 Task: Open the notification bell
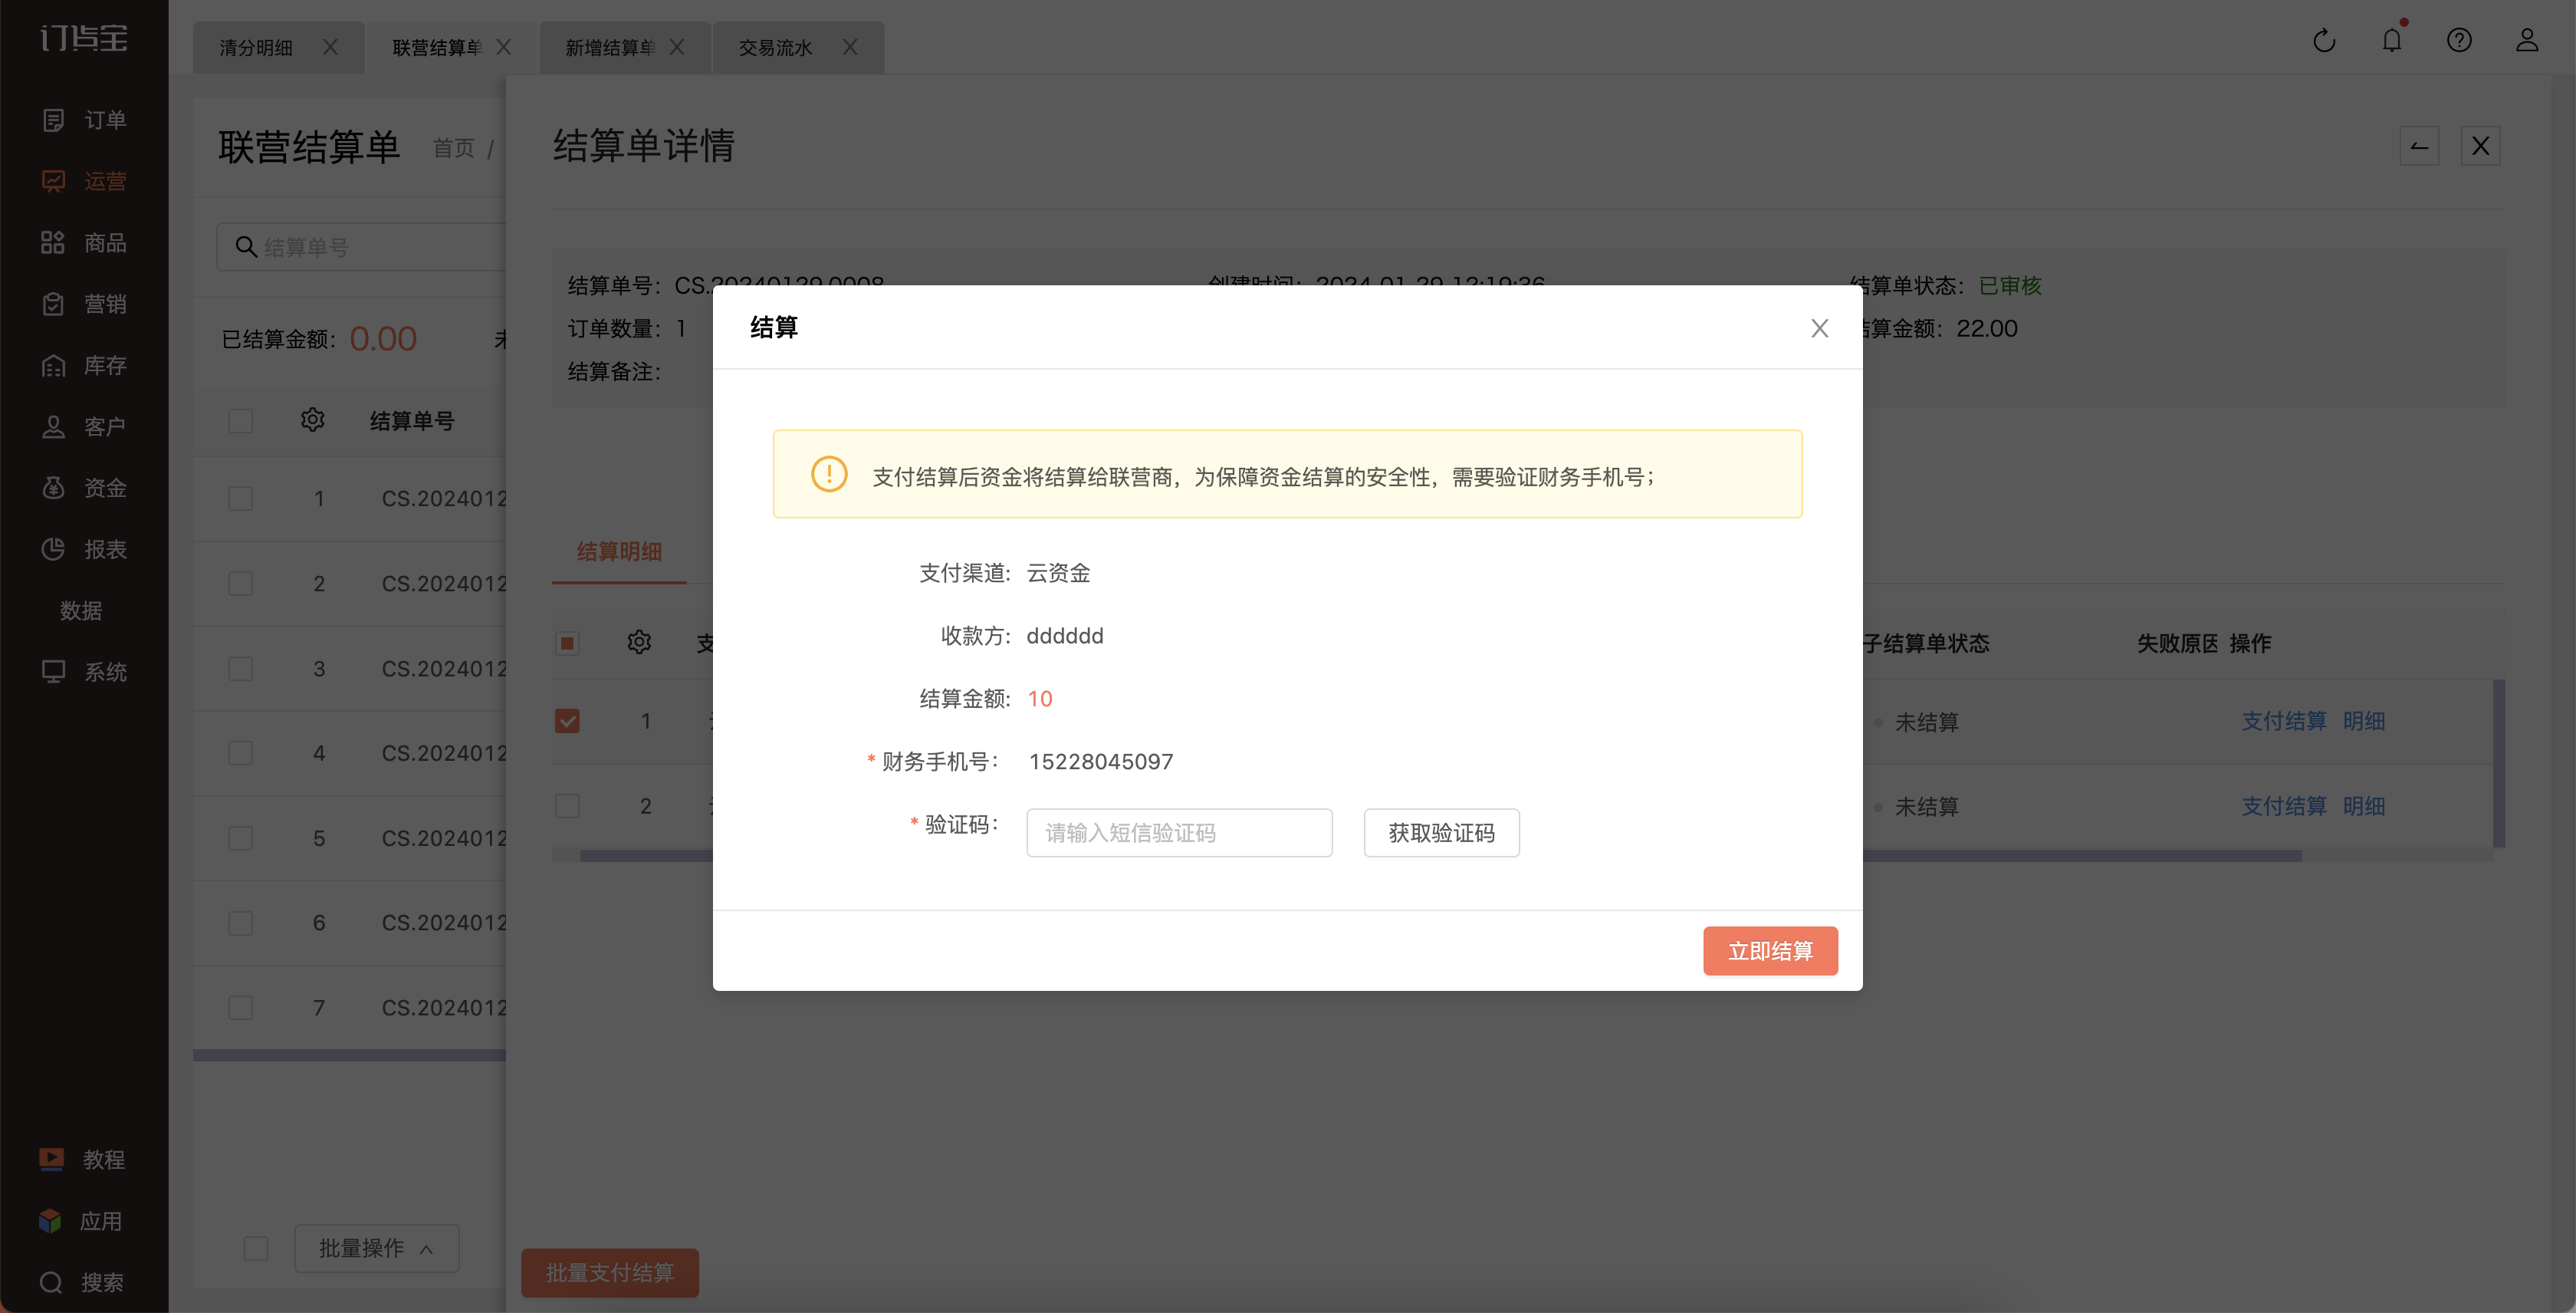pyautogui.click(x=2392, y=41)
